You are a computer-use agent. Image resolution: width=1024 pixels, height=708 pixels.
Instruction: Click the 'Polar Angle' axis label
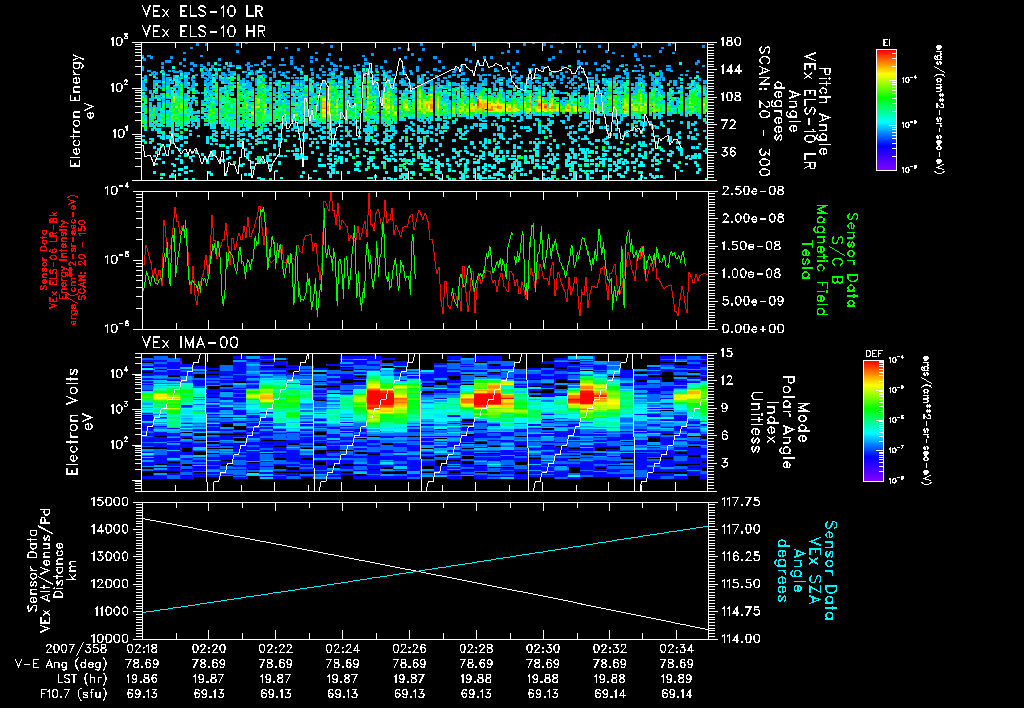(787, 422)
